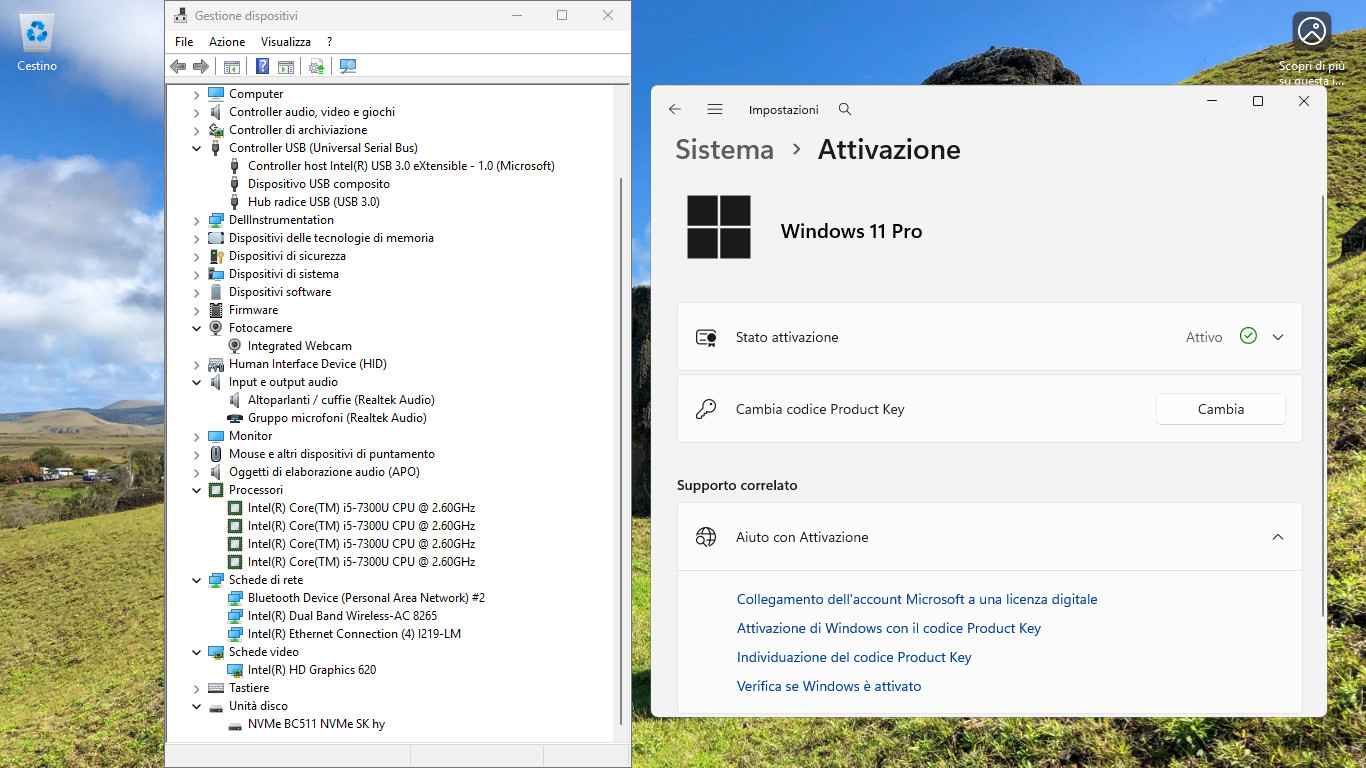Click the update driver toolbar icon
Image resolution: width=1366 pixels, height=768 pixels.
point(317,66)
